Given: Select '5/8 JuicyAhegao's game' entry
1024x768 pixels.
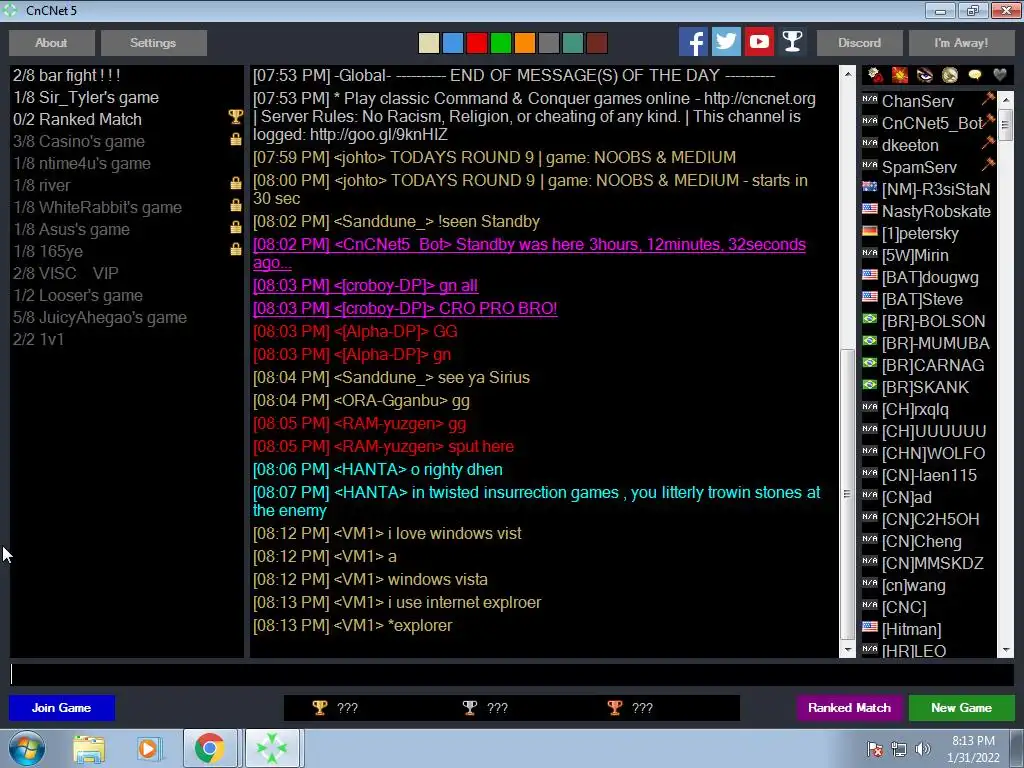Looking at the screenshot, I should pyautogui.click(x=127, y=317).
